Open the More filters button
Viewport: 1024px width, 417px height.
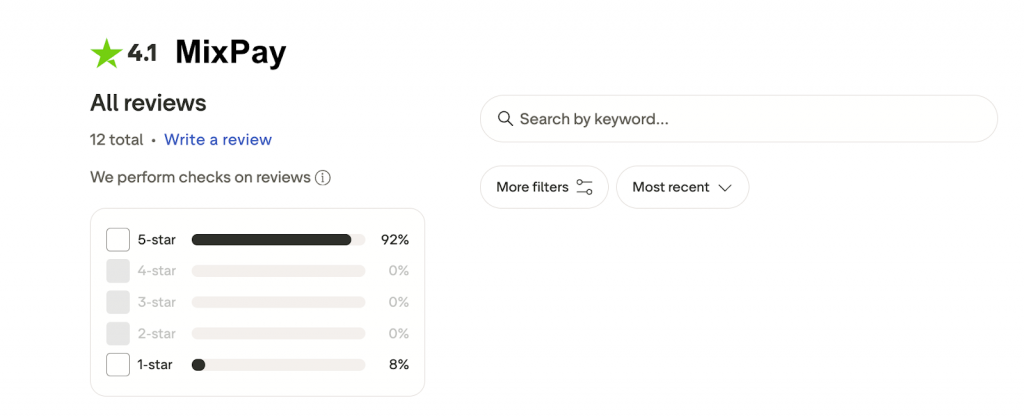click(x=543, y=187)
